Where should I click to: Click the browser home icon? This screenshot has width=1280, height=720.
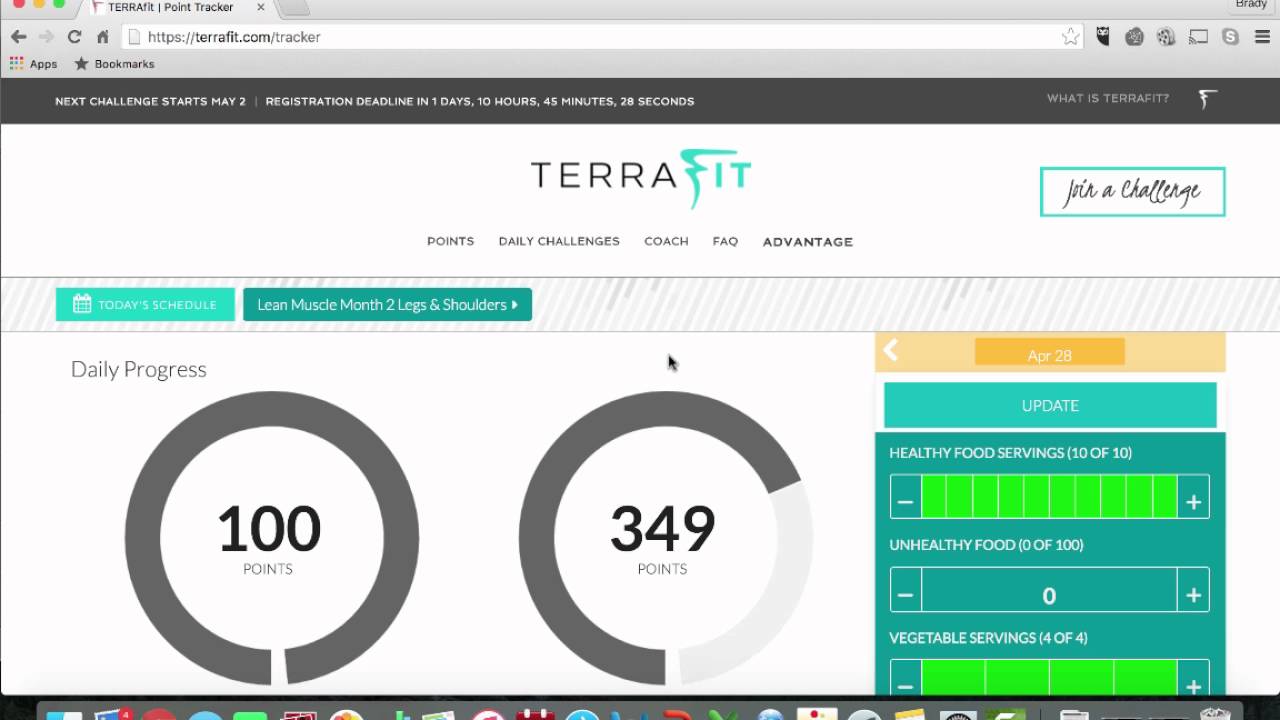[x=102, y=37]
